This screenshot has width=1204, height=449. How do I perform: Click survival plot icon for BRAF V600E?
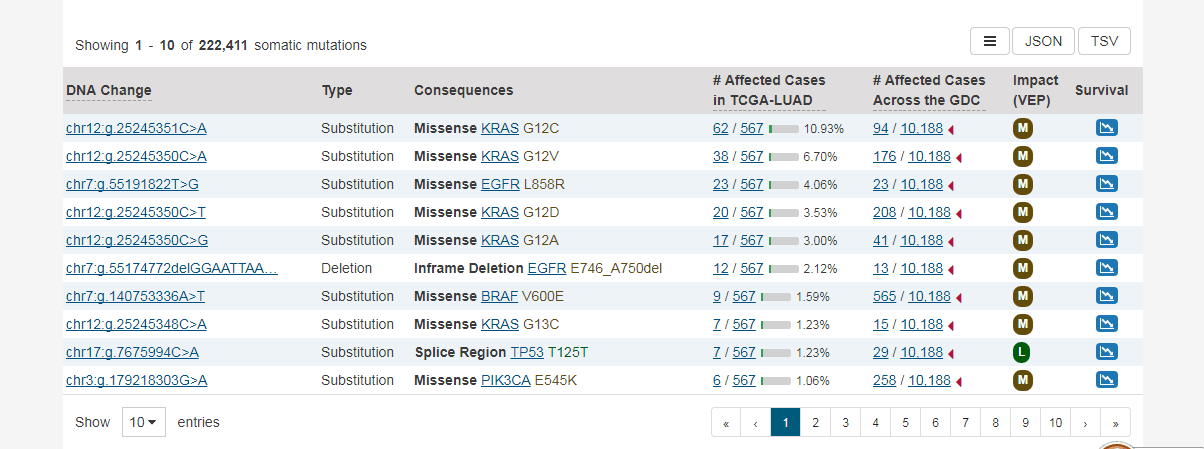pos(1106,296)
